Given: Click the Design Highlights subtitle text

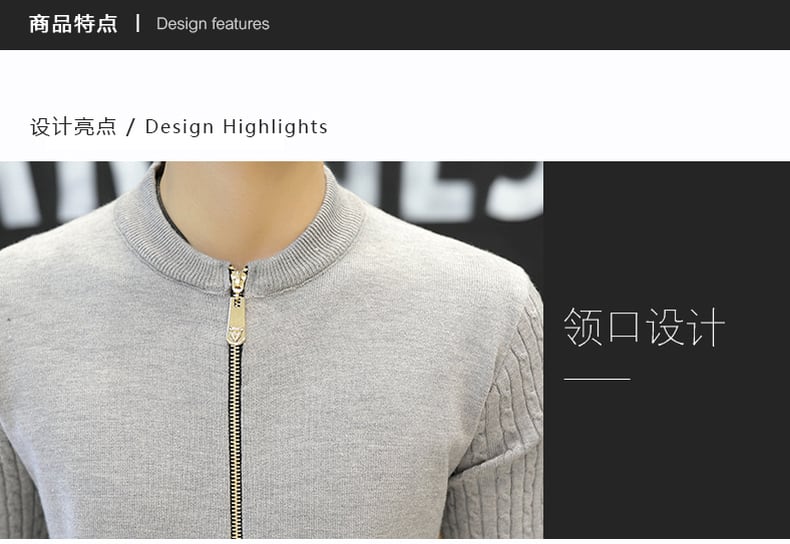Looking at the screenshot, I should coord(236,126).
